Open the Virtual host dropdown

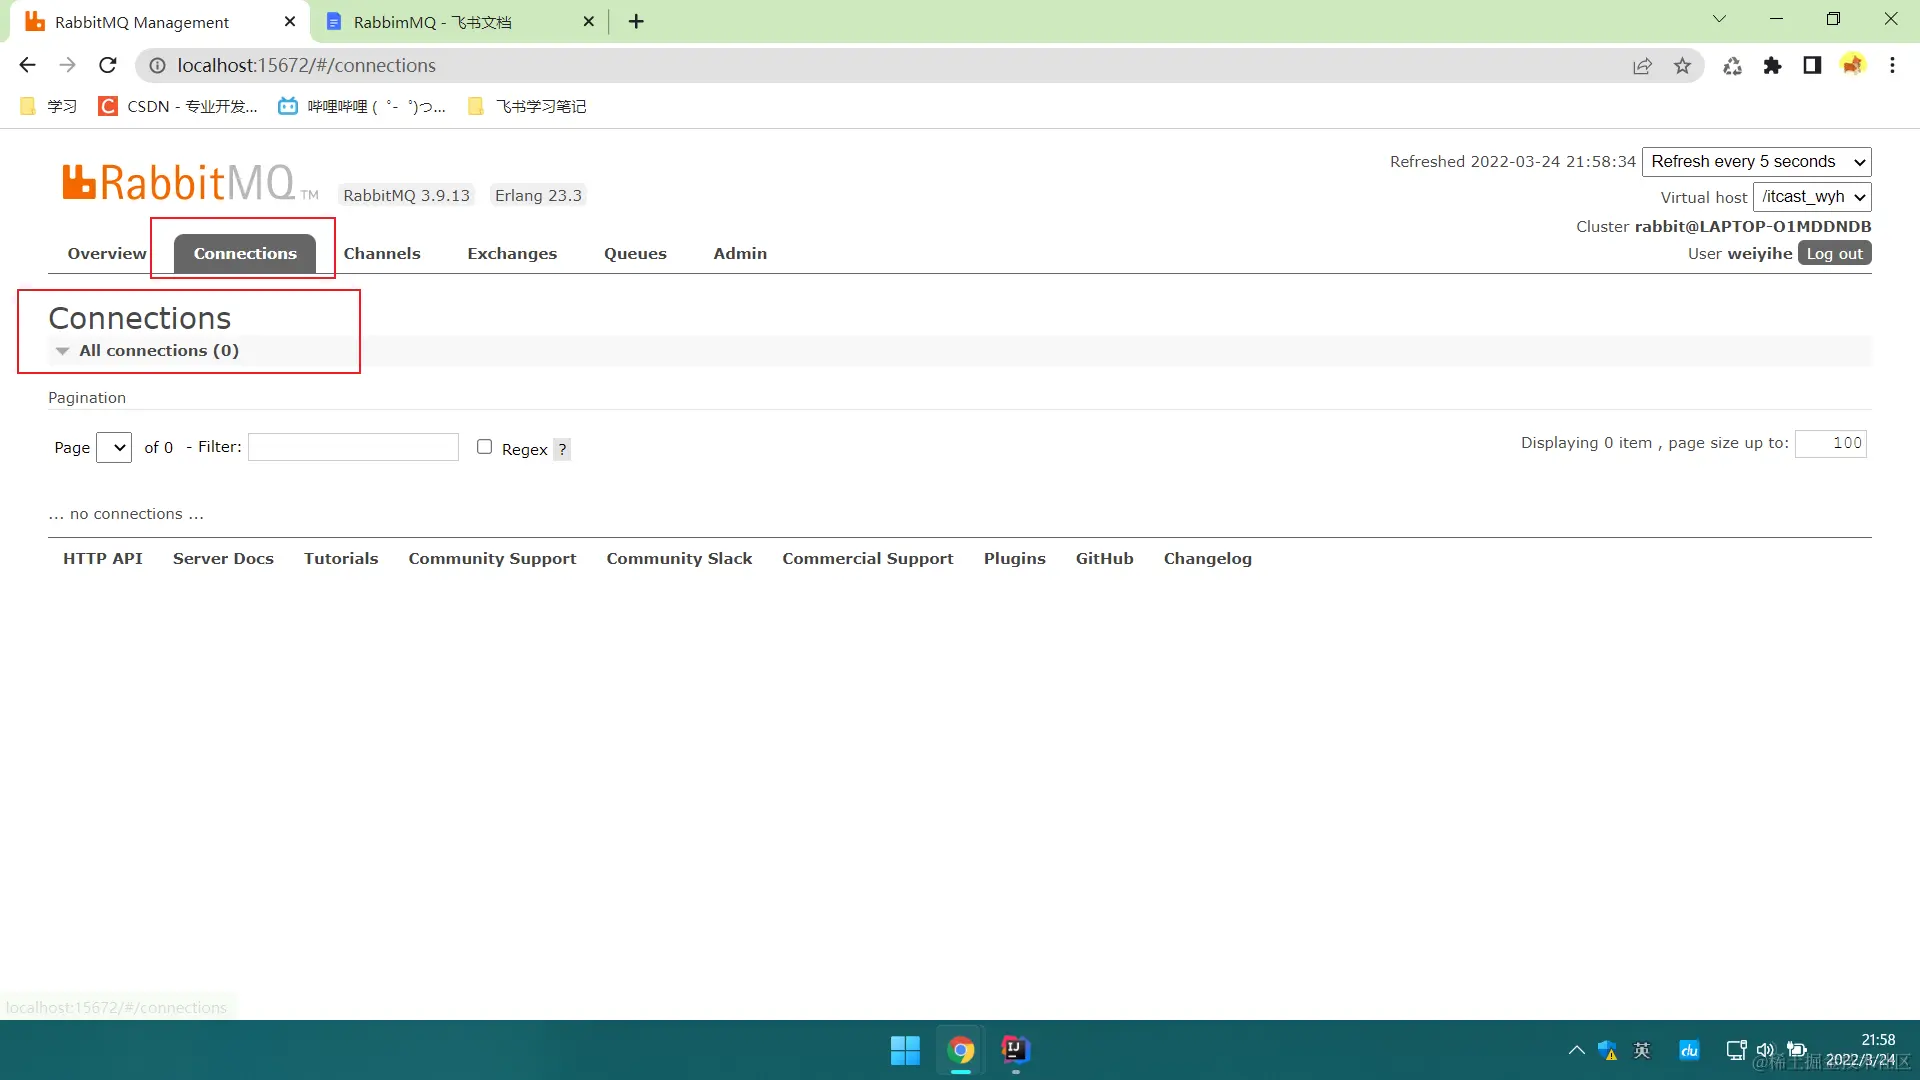click(x=1811, y=197)
